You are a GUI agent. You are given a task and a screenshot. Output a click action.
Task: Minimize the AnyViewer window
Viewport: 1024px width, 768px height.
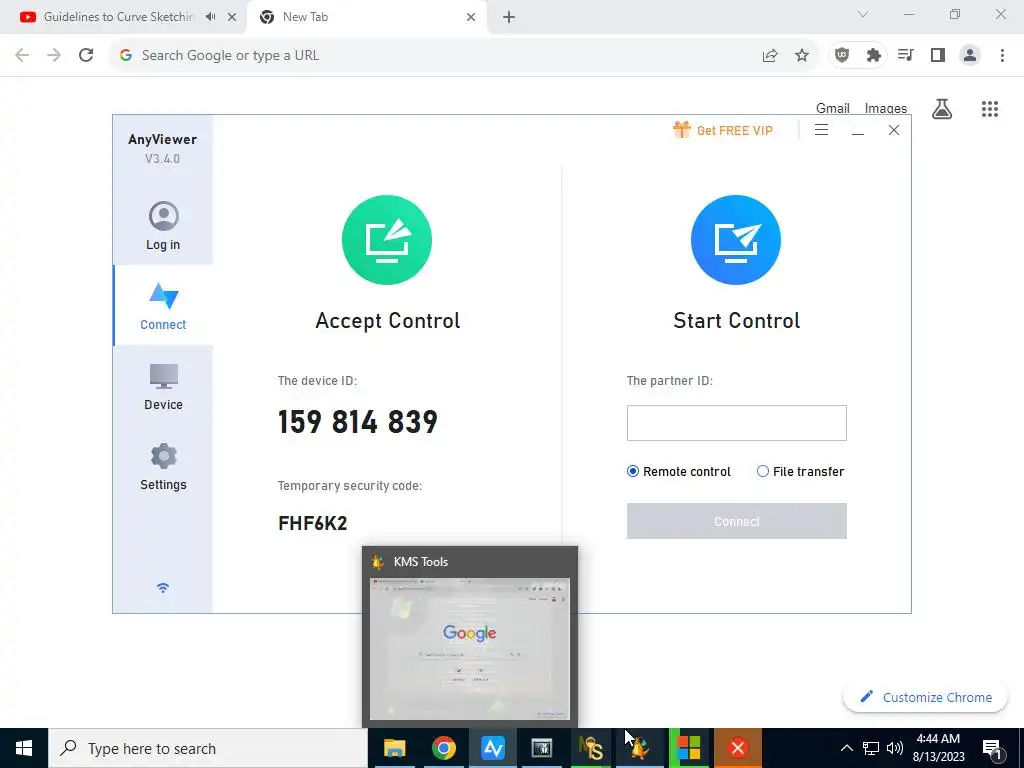(858, 131)
